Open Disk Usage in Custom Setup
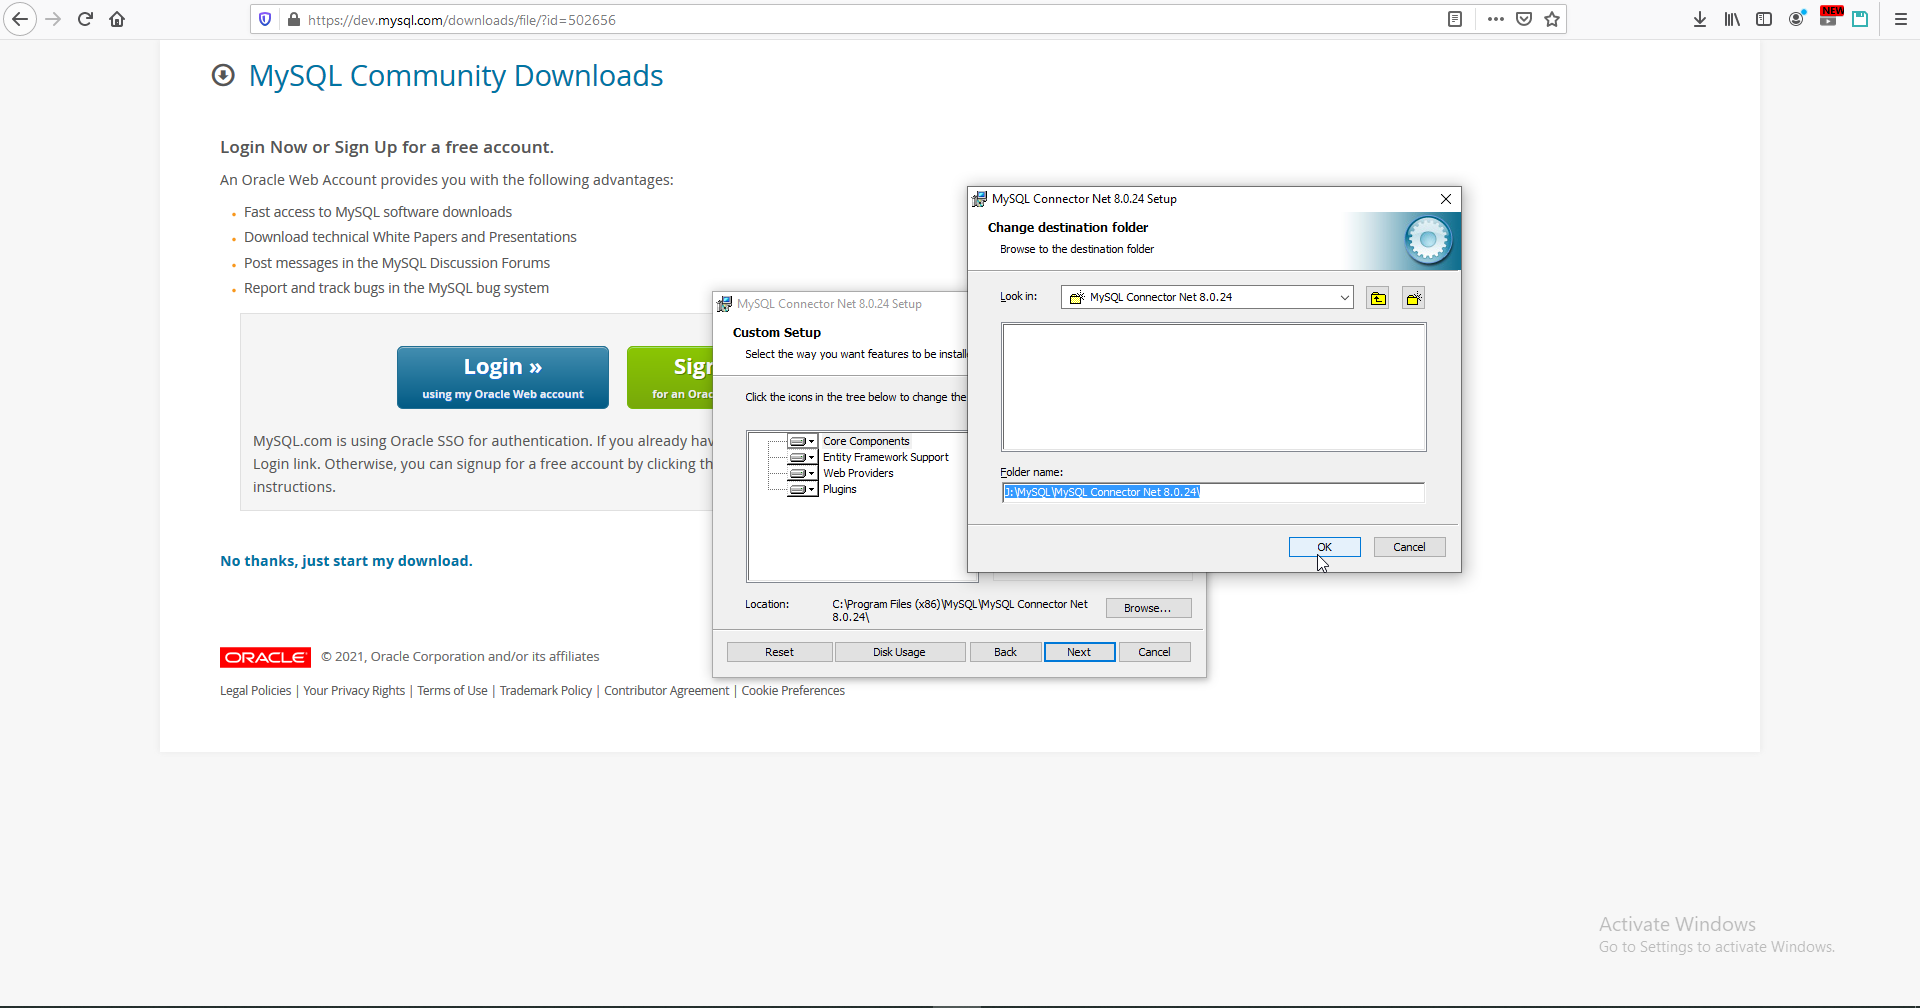Image resolution: width=1920 pixels, height=1008 pixels. click(899, 652)
